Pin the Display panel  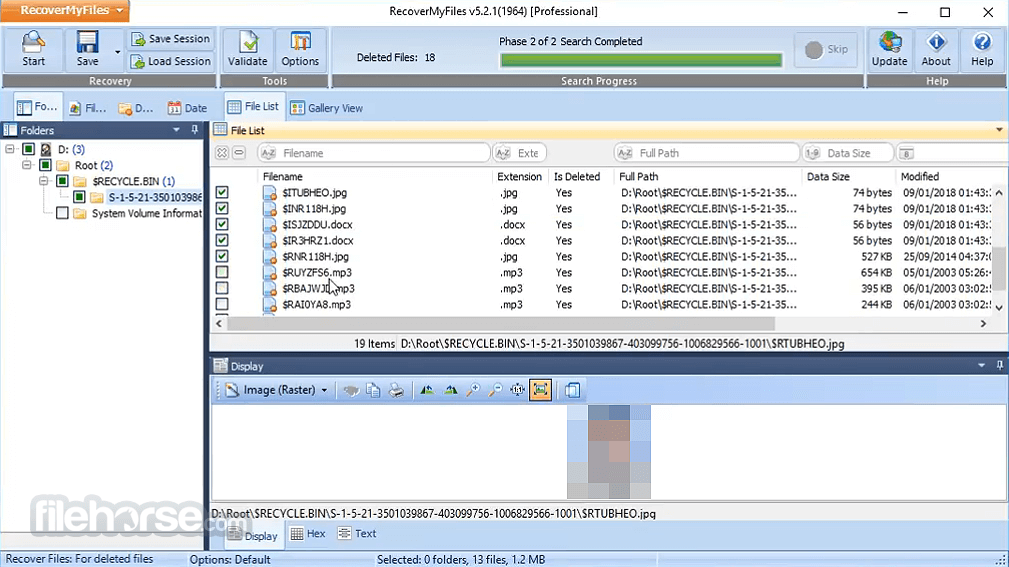[999, 366]
